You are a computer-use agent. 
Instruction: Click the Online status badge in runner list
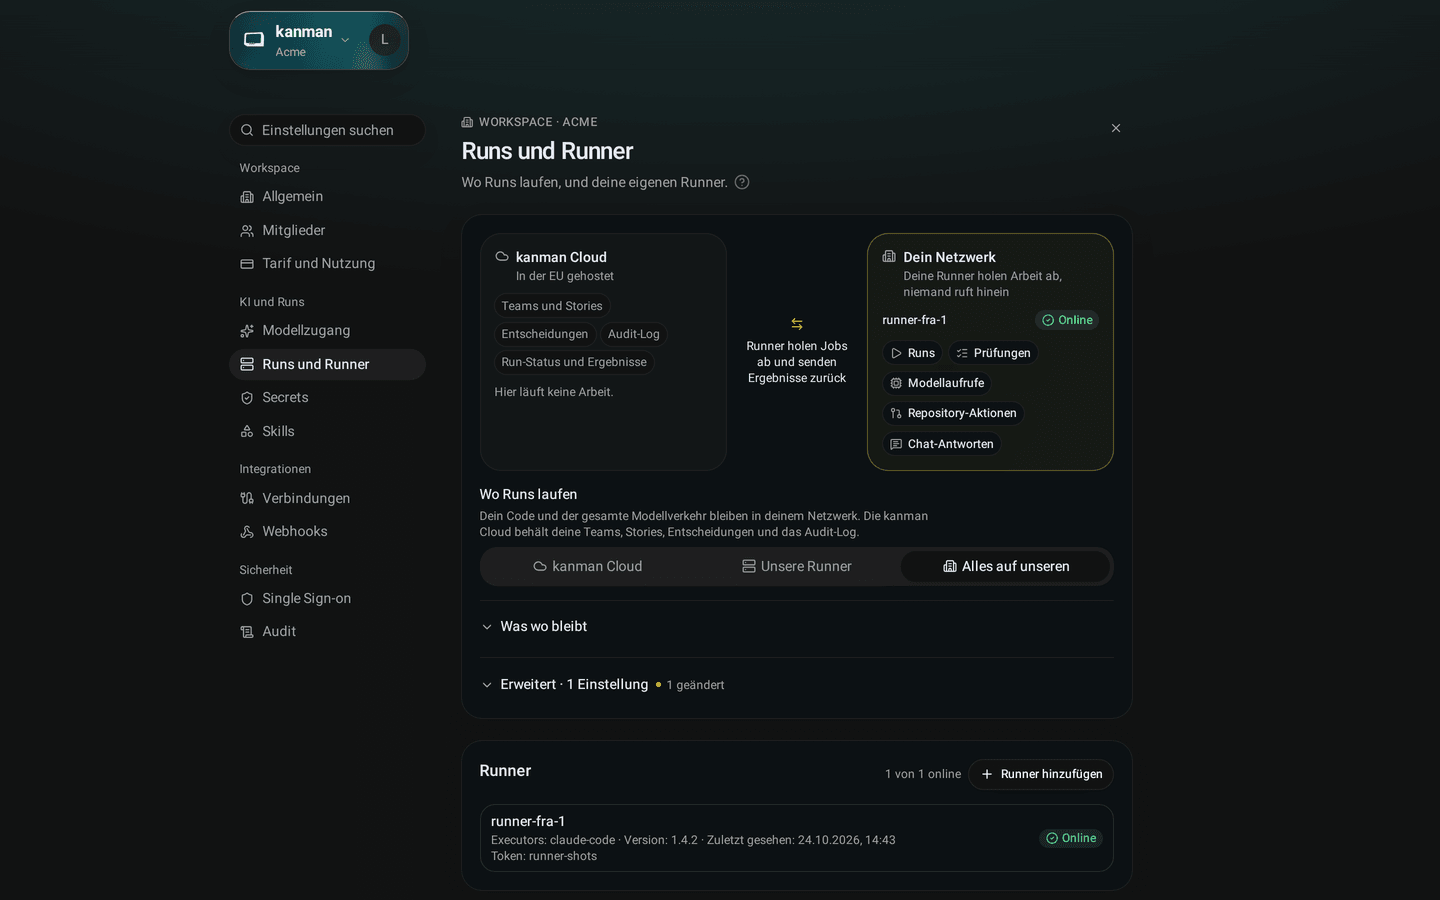coord(1071,838)
